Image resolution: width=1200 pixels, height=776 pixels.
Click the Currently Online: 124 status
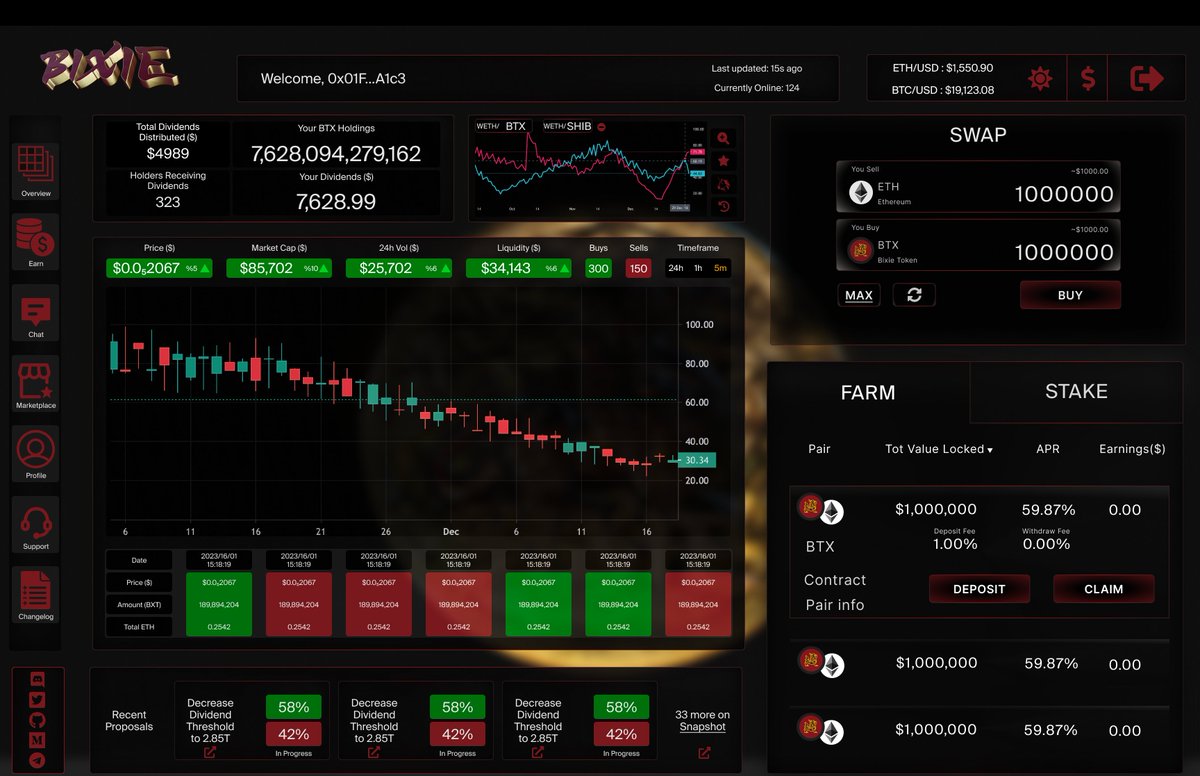tap(756, 88)
